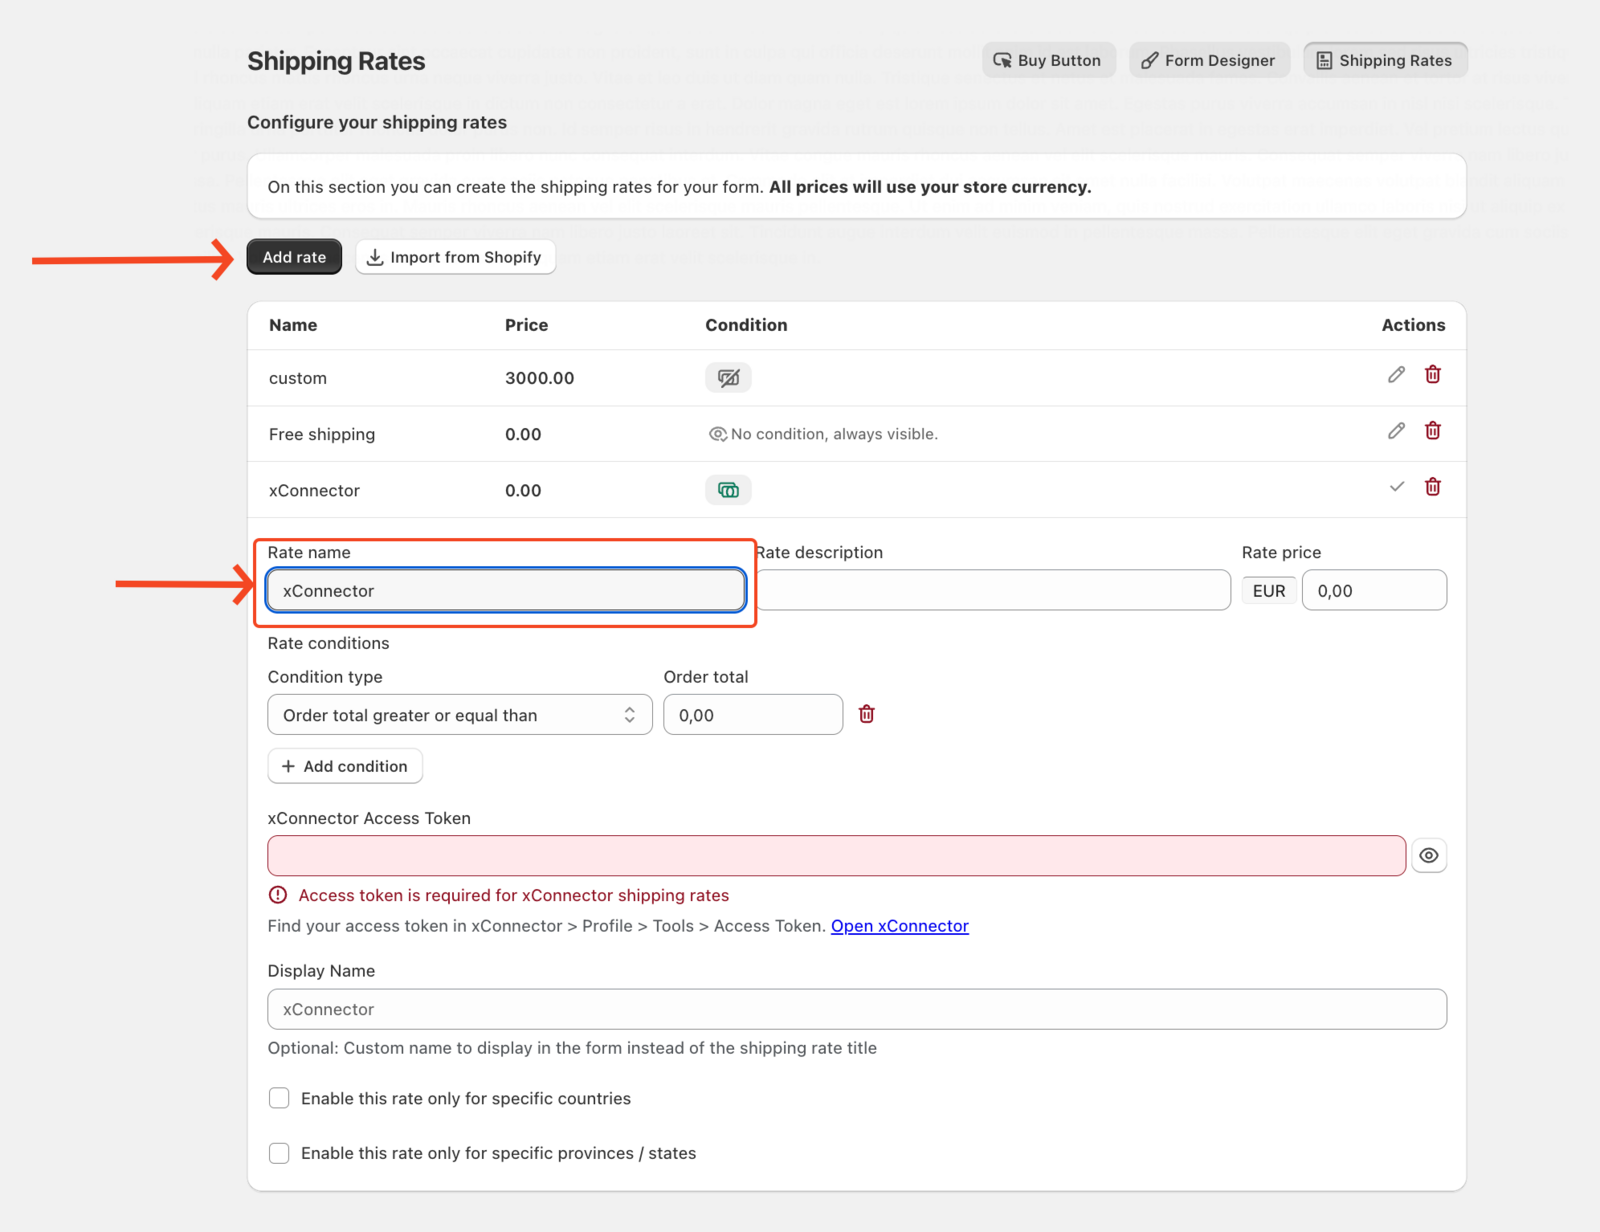This screenshot has height=1232, width=1600.
Task: Delete the xConnector shipping rate
Action: tap(1433, 487)
